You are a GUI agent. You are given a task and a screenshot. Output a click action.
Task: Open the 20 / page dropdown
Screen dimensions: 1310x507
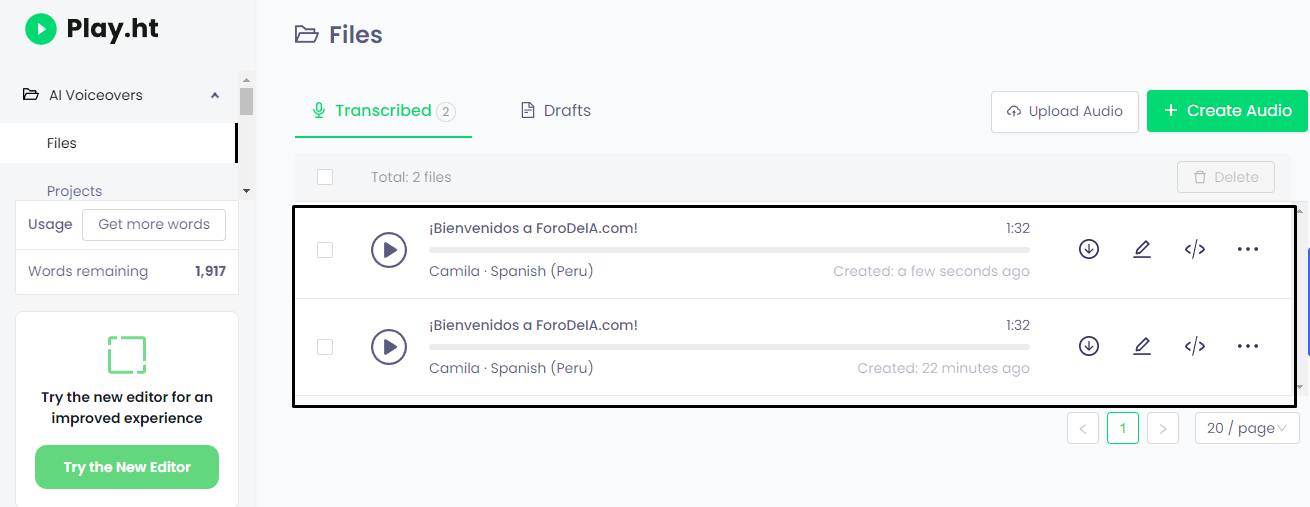click(x=1247, y=428)
